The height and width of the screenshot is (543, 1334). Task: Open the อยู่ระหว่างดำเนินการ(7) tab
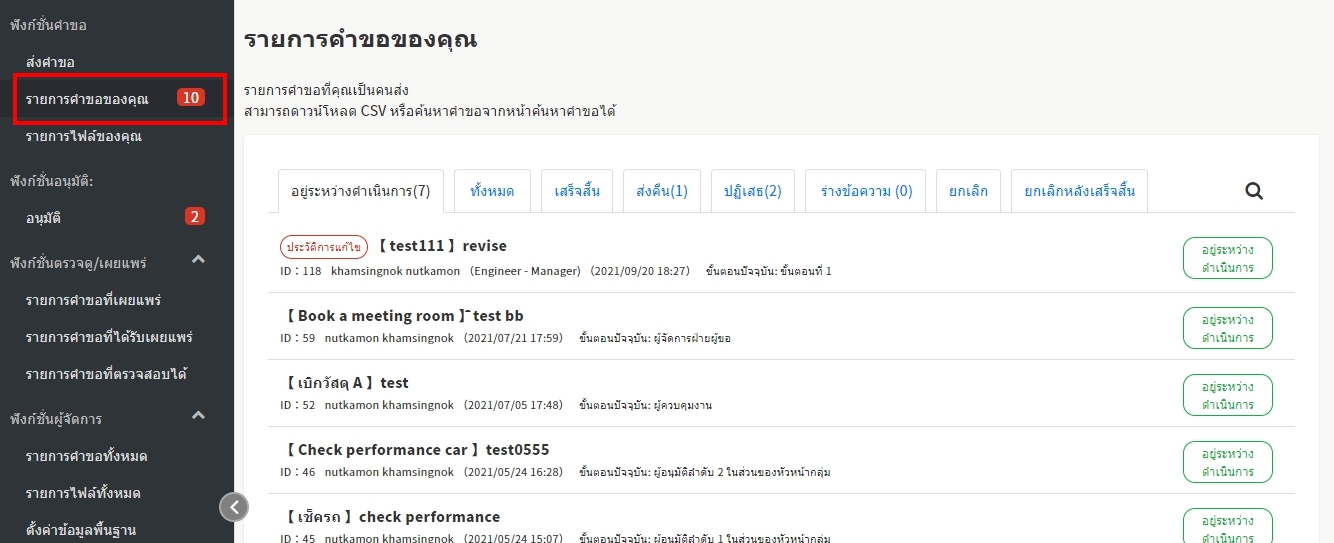(360, 191)
